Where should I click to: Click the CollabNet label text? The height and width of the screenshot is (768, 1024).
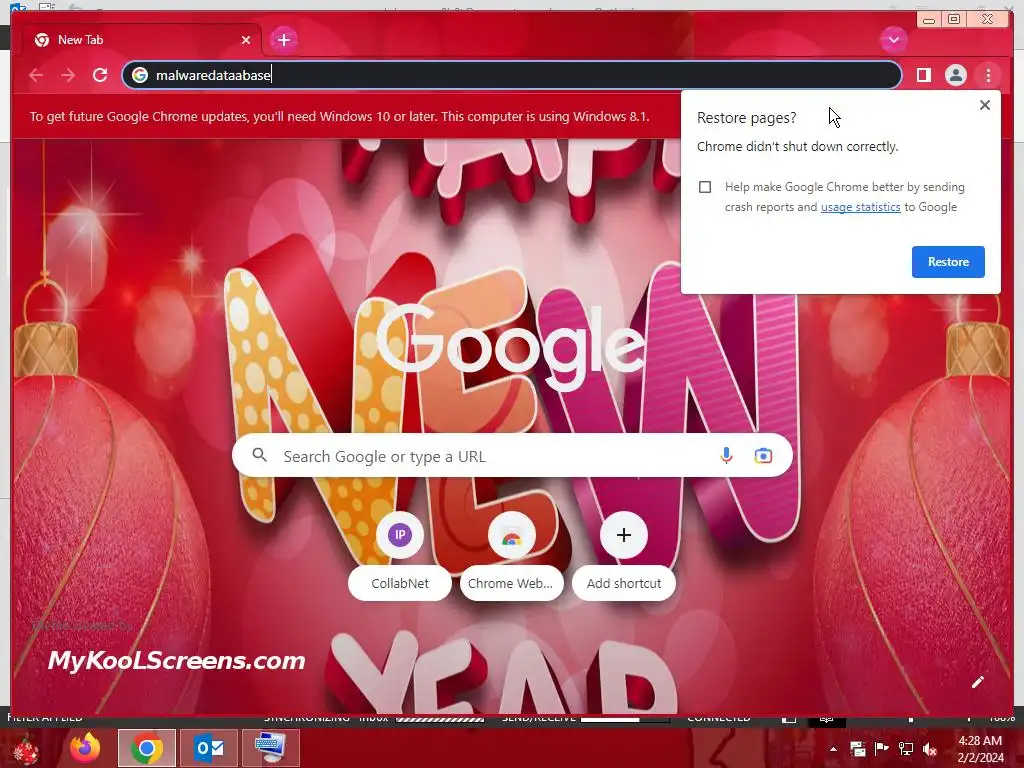(400, 583)
